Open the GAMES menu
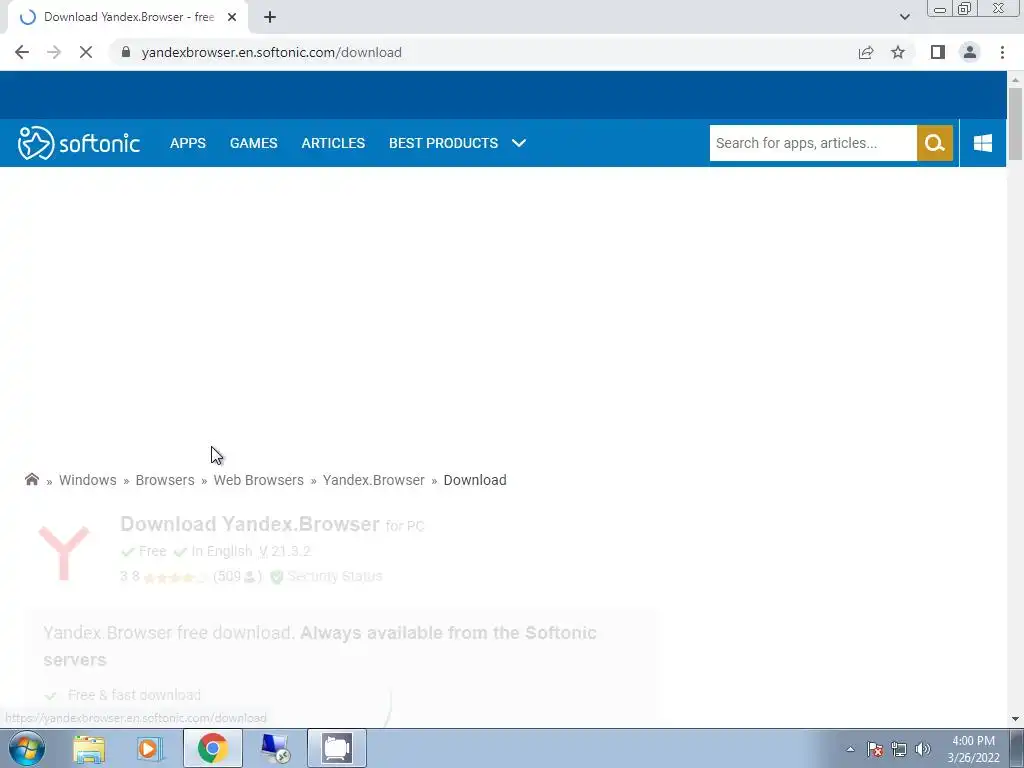This screenshot has width=1024, height=768. [253, 143]
